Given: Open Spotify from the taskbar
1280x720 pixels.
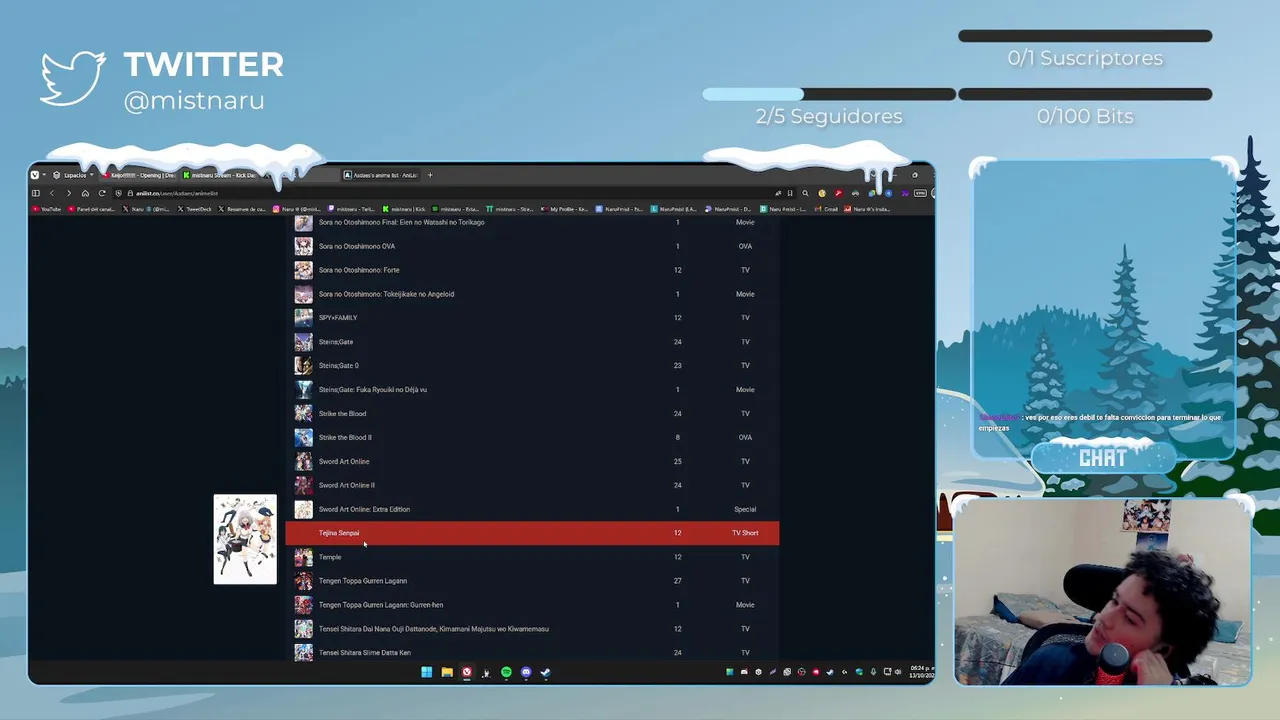Looking at the screenshot, I should click(x=506, y=672).
